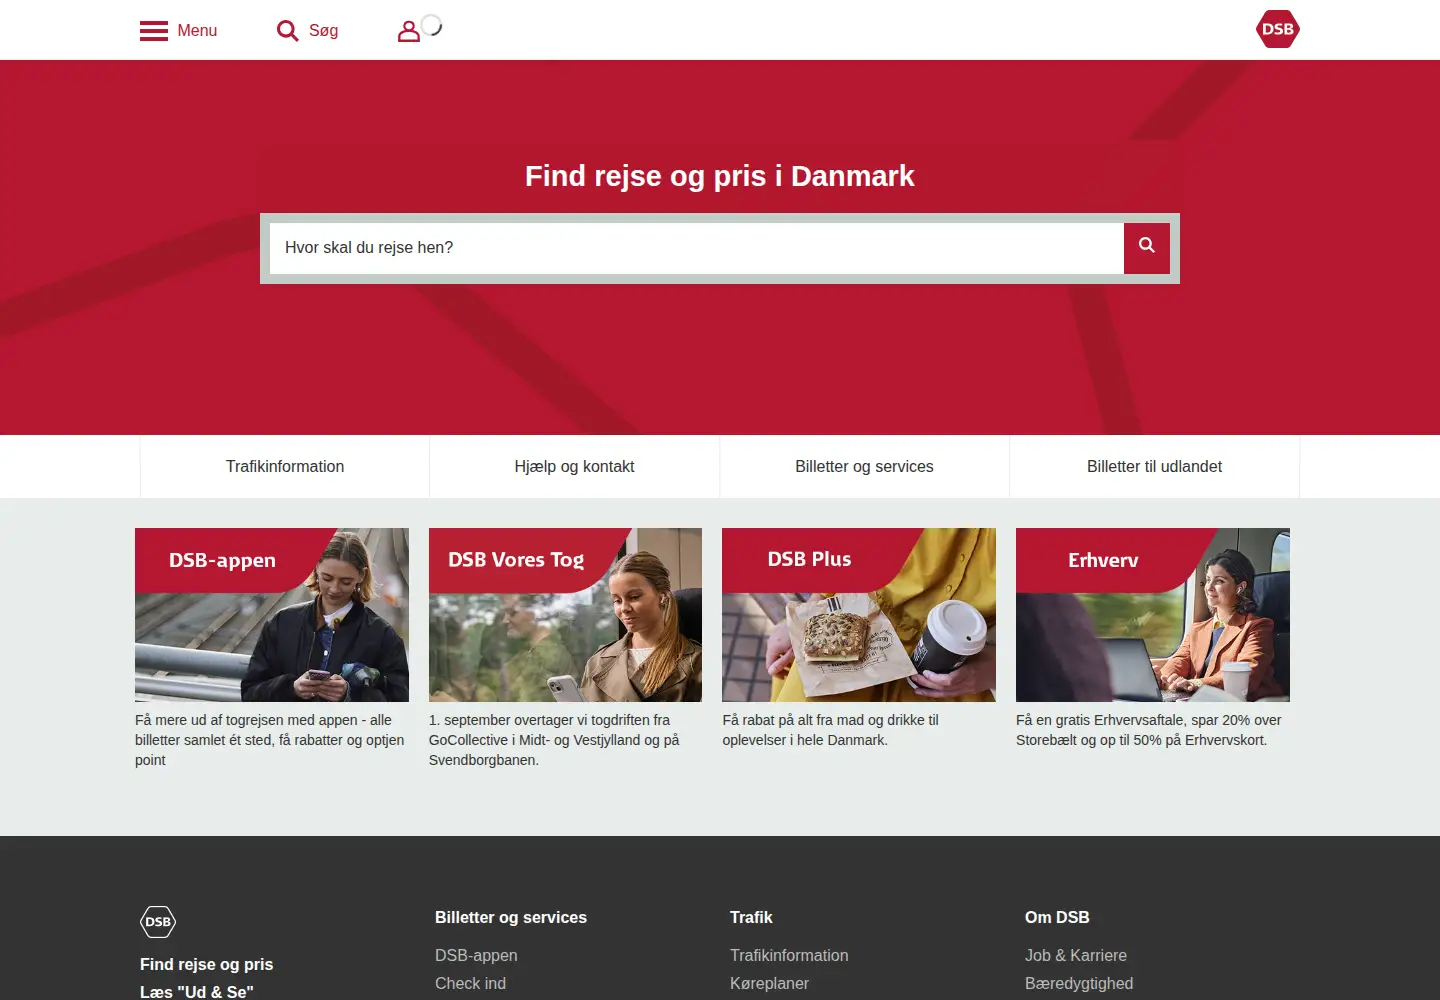This screenshot has width=1440, height=1000.
Task: Click the footer DSB-appen link
Action: [x=476, y=955]
